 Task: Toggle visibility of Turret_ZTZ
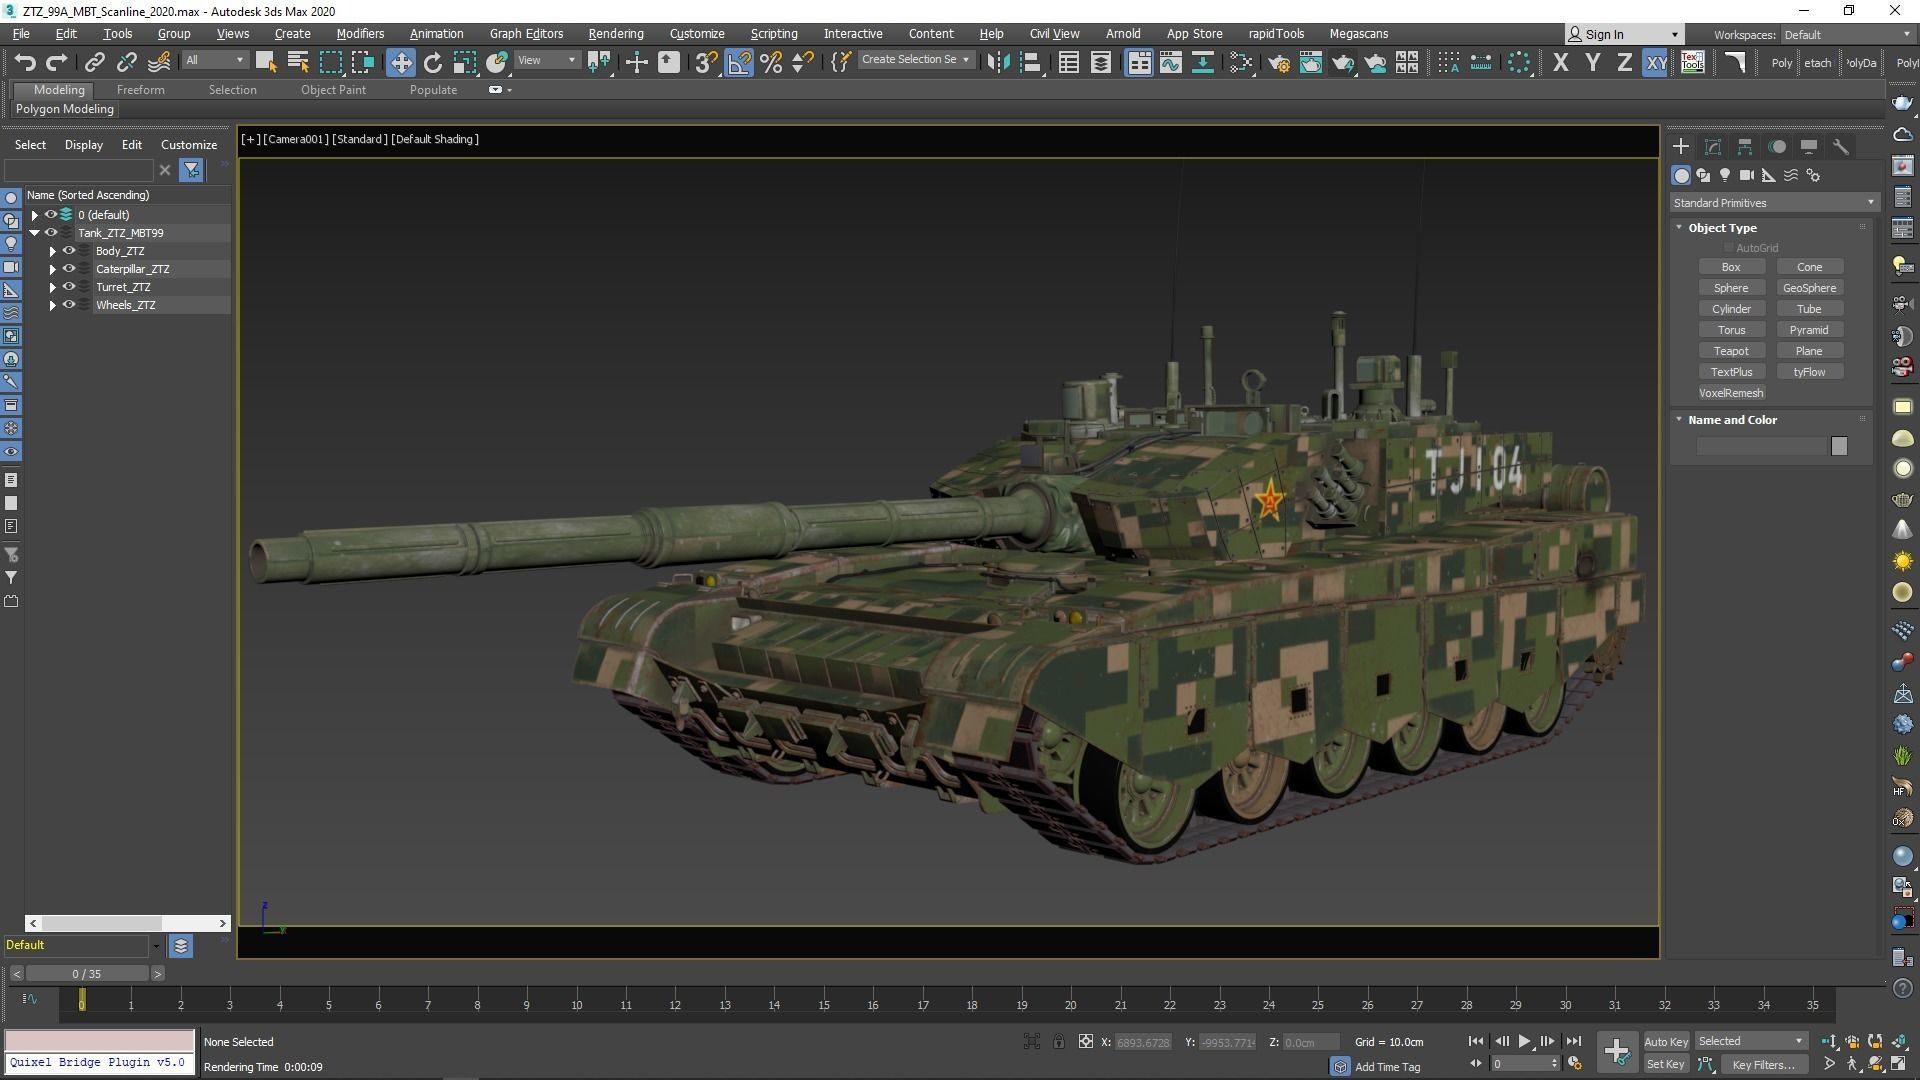[x=69, y=287]
